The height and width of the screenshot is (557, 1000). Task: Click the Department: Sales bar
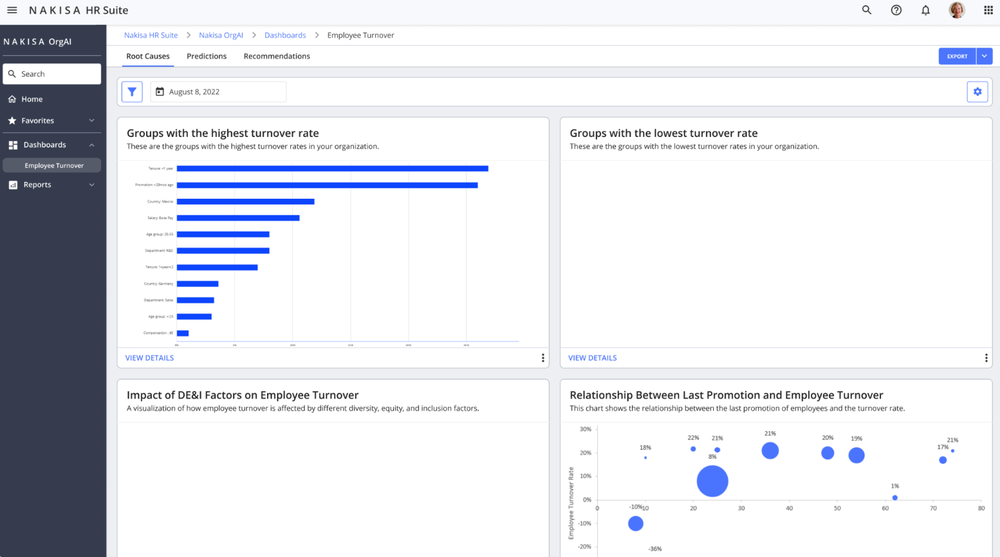click(195, 300)
